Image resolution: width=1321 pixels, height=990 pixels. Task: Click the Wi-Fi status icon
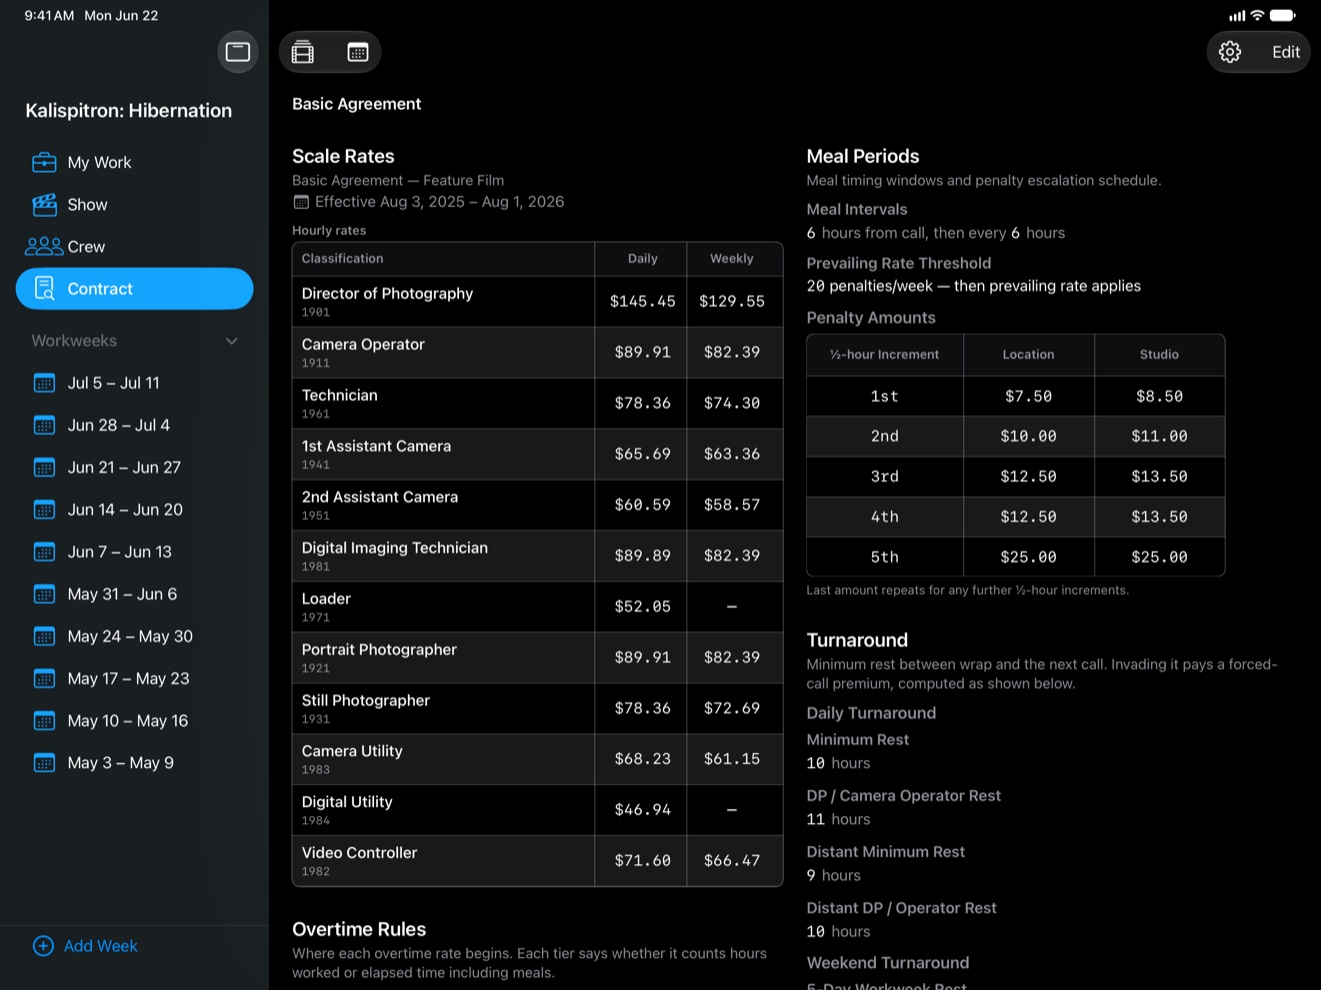pyautogui.click(x=1257, y=15)
